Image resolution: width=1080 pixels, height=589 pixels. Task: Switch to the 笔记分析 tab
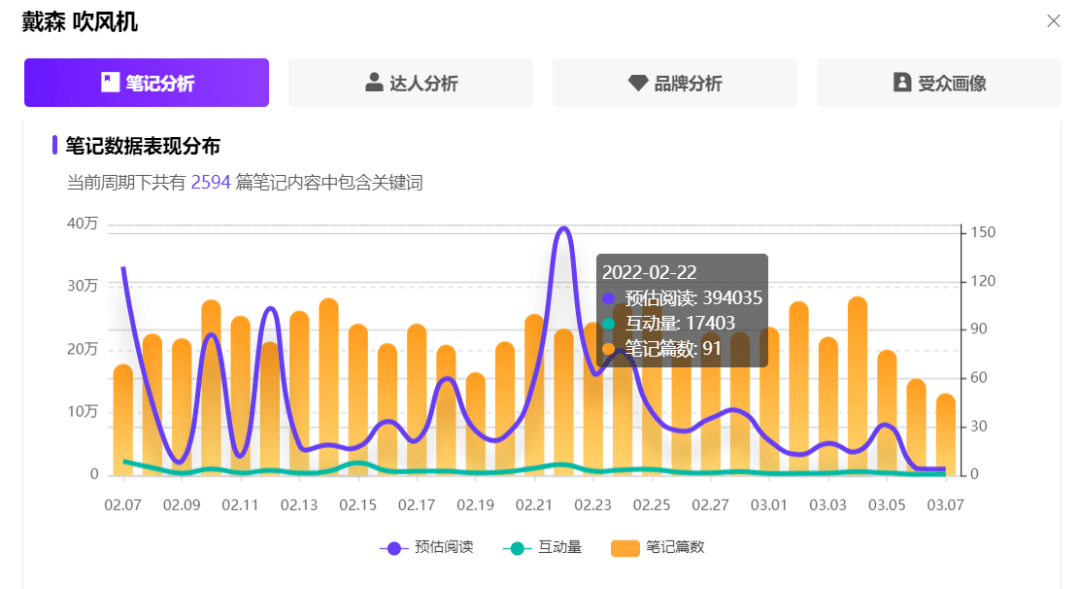click(146, 83)
